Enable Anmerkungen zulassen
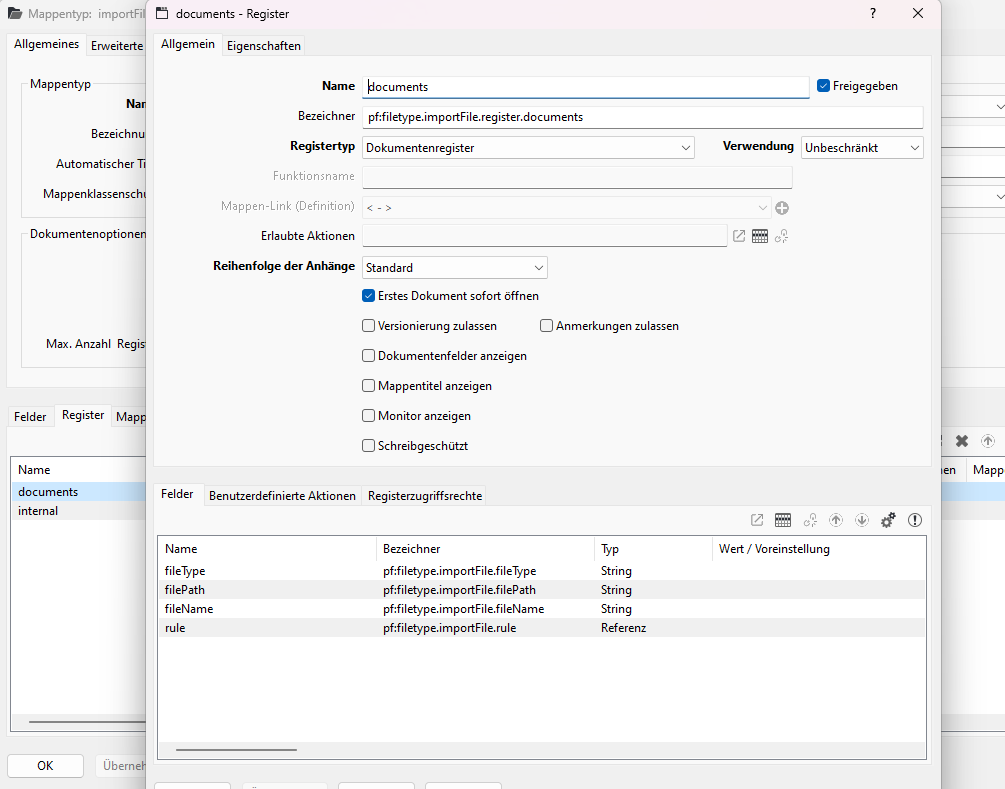This screenshot has width=1005, height=789. [546, 326]
